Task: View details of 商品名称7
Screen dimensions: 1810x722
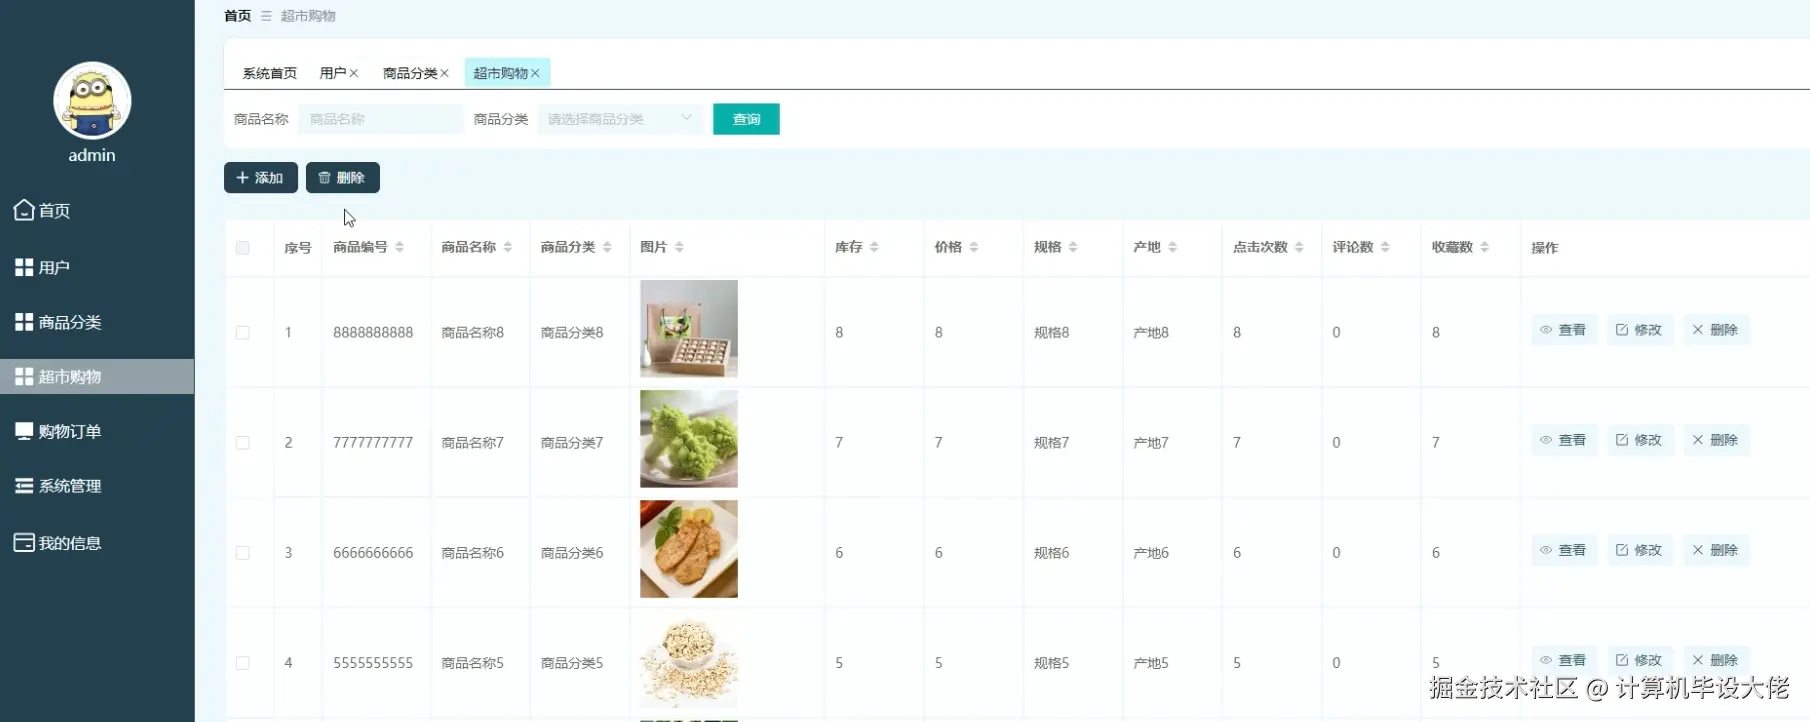Action: pos(1563,440)
